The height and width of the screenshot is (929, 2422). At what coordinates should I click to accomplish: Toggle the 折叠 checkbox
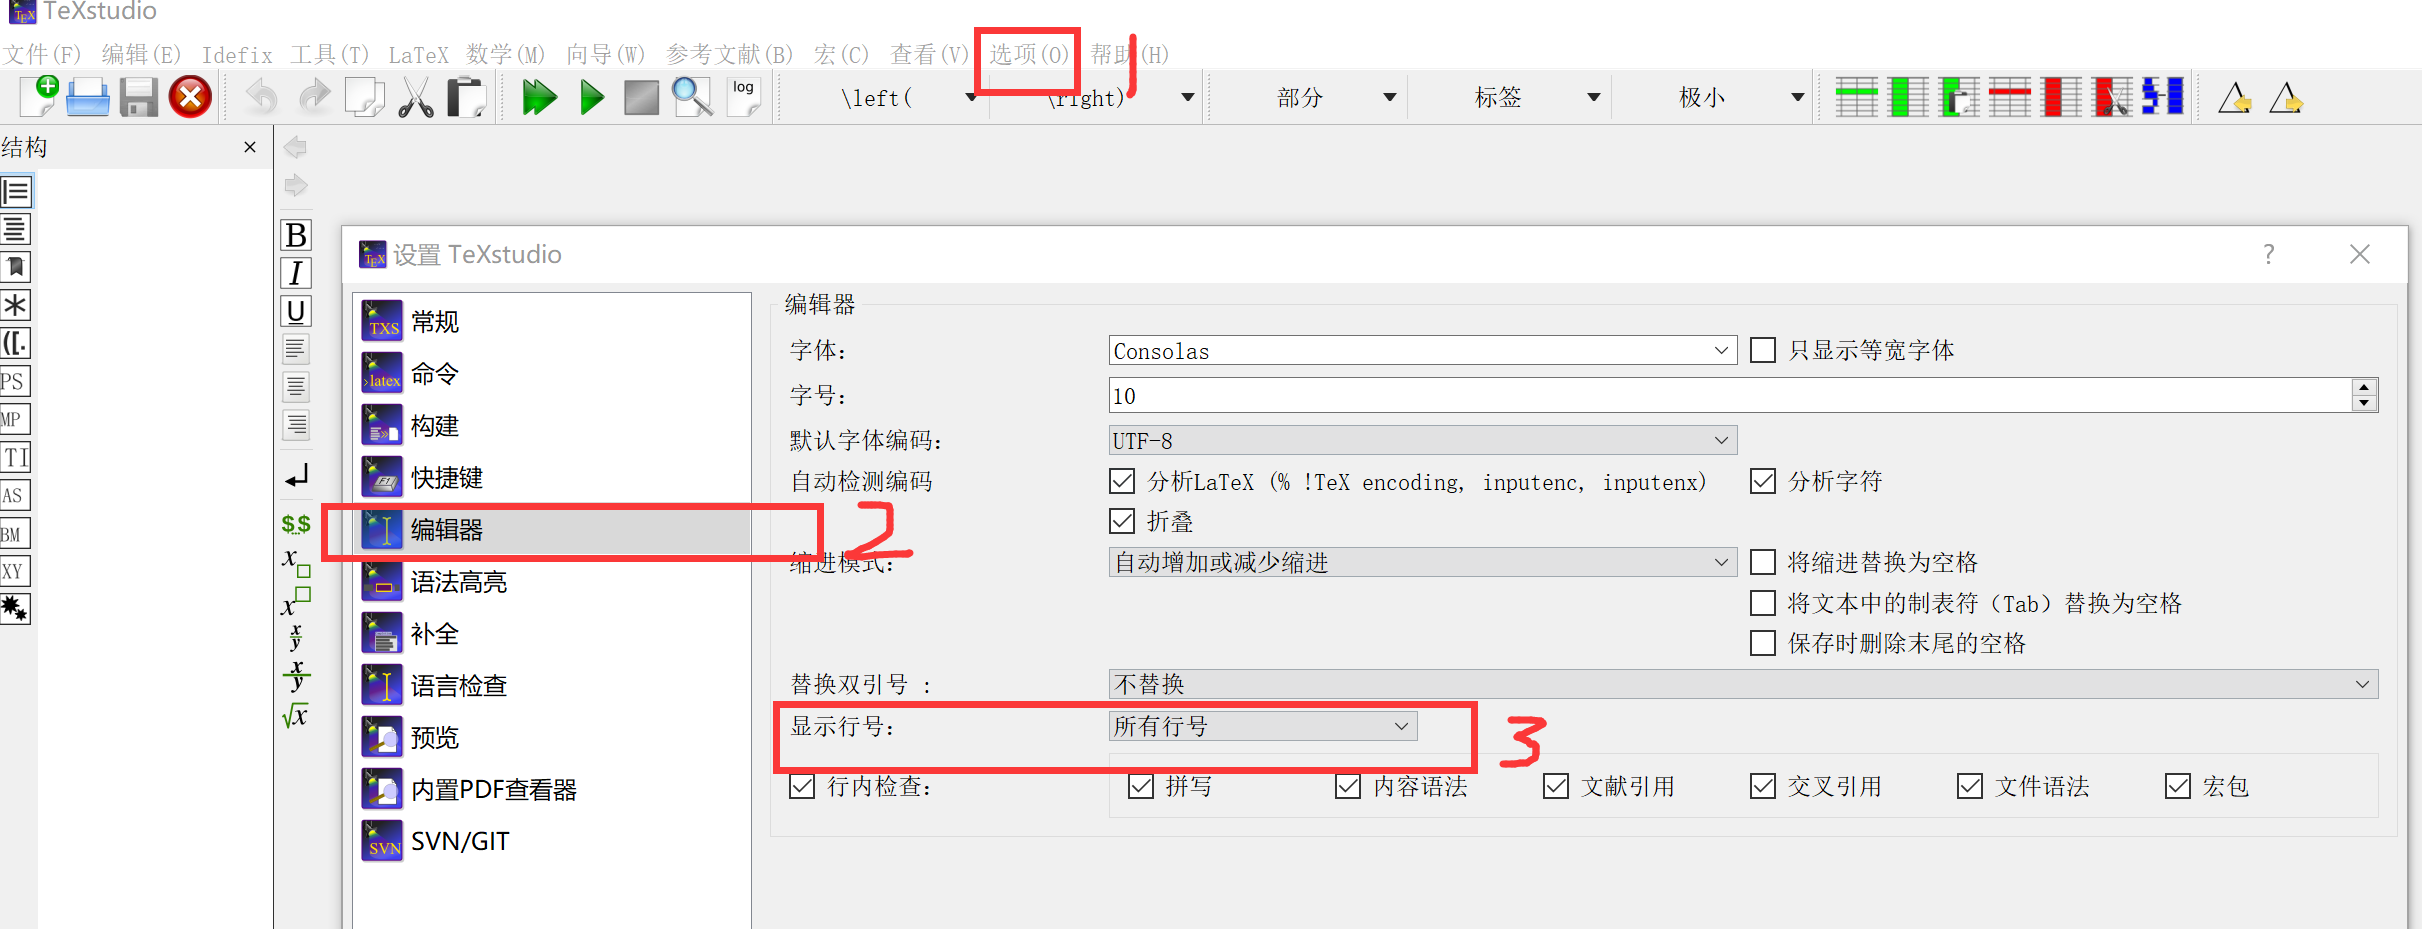click(x=1122, y=521)
